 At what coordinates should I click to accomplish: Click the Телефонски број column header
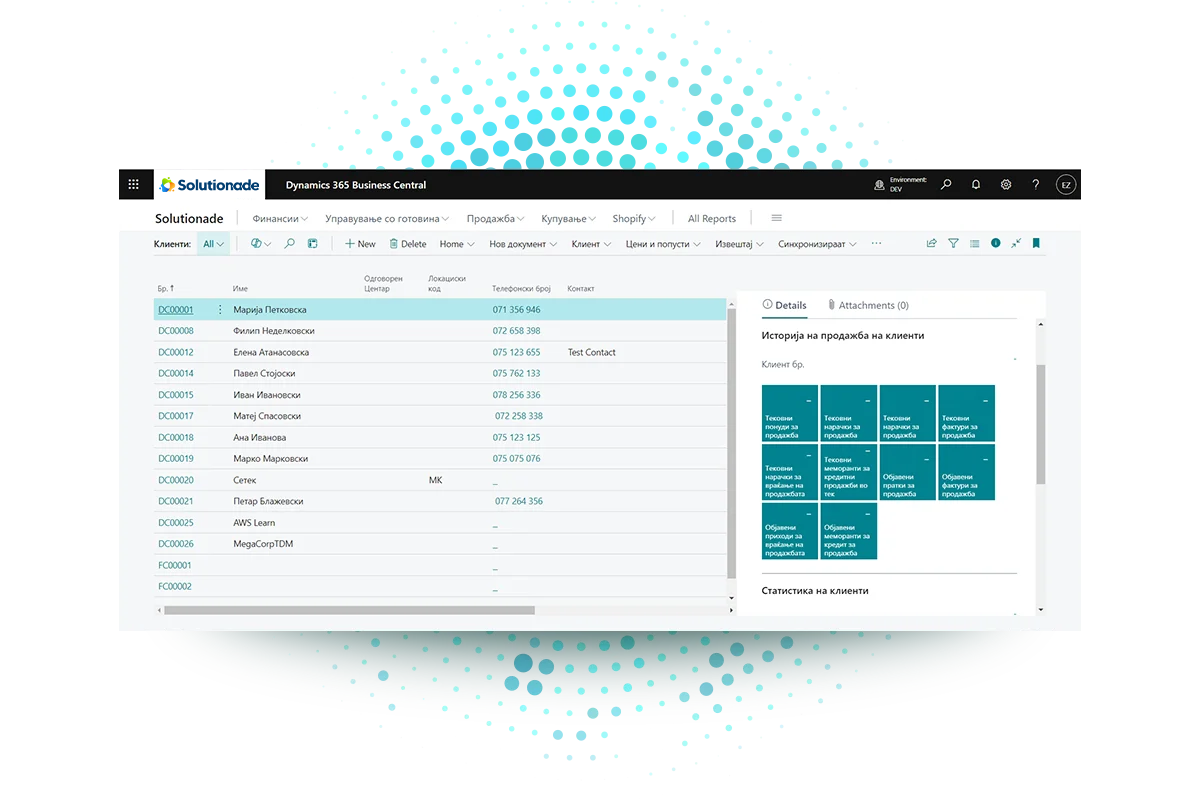point(521,288)
